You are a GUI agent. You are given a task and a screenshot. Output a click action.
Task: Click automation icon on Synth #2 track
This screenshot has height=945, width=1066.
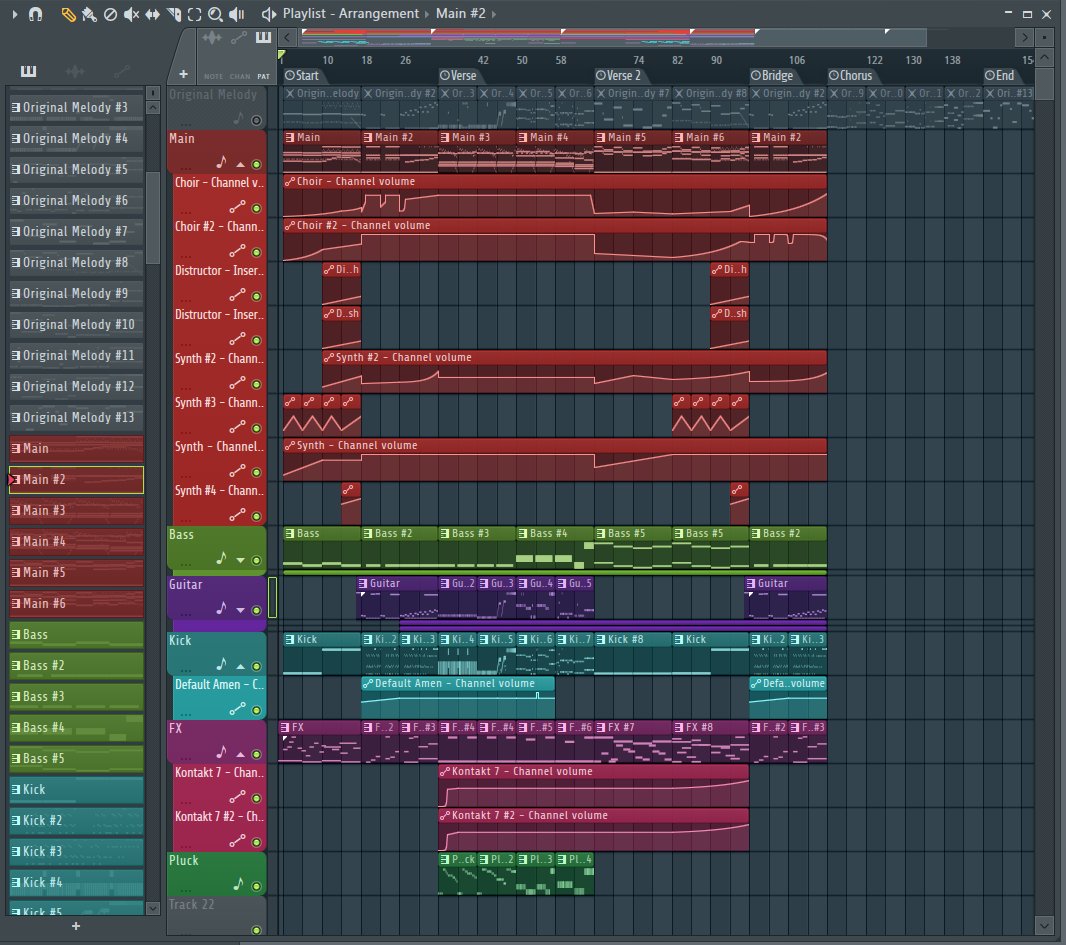(237, 383)
